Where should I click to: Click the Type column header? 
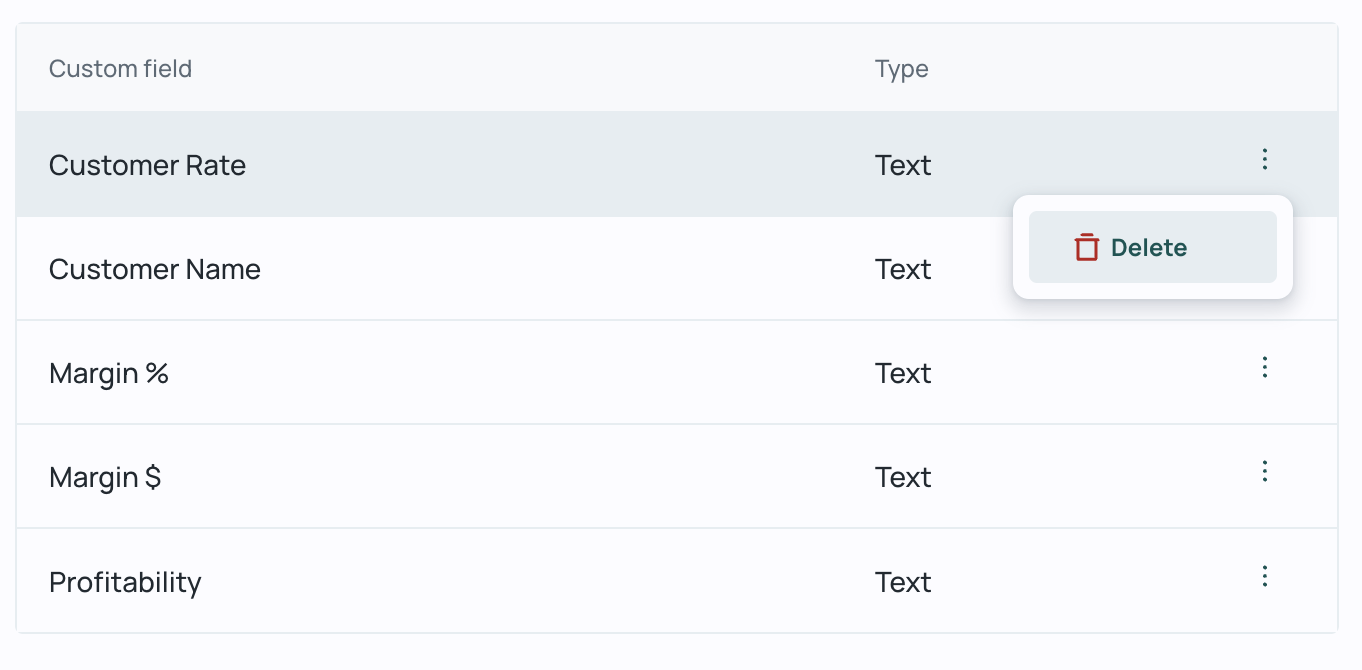(902, 69)
